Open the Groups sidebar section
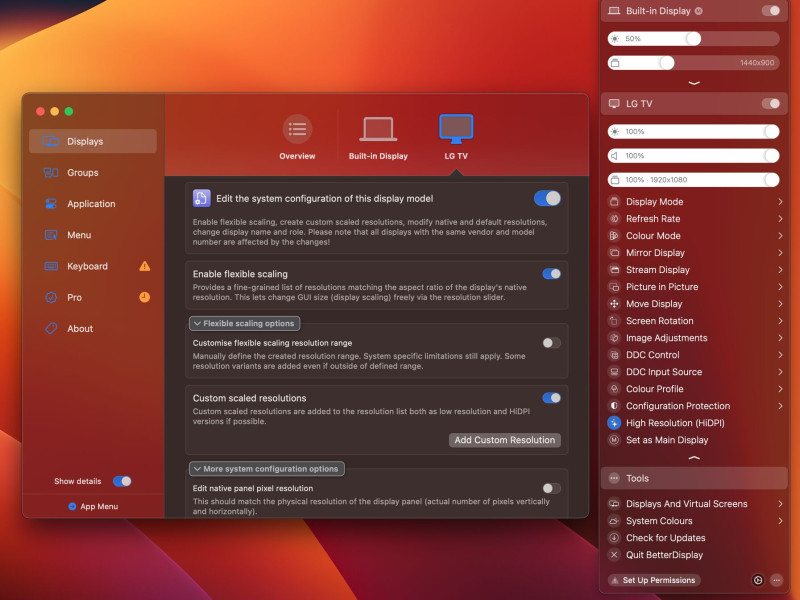The width and height of the screenshot is (800, 600). click(93, 172)
